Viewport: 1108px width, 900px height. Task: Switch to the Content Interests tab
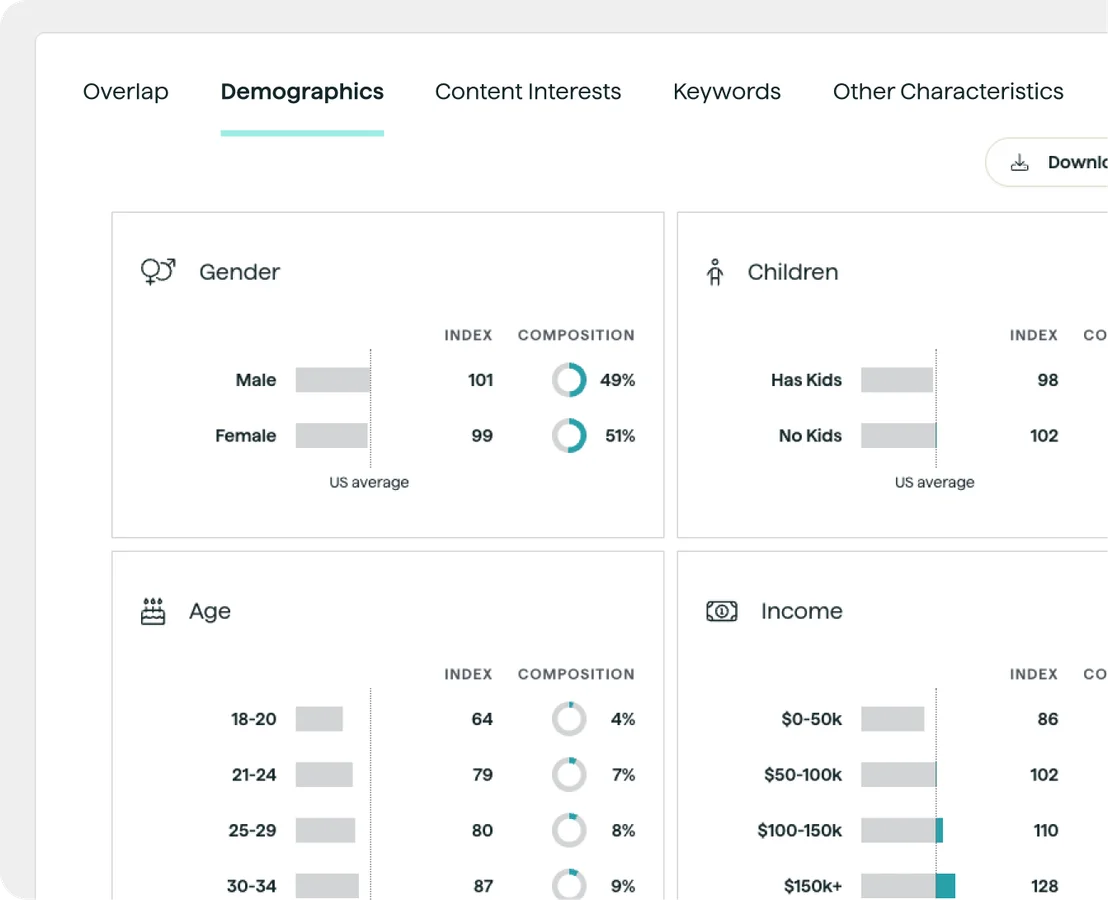[x=528, y=92]
